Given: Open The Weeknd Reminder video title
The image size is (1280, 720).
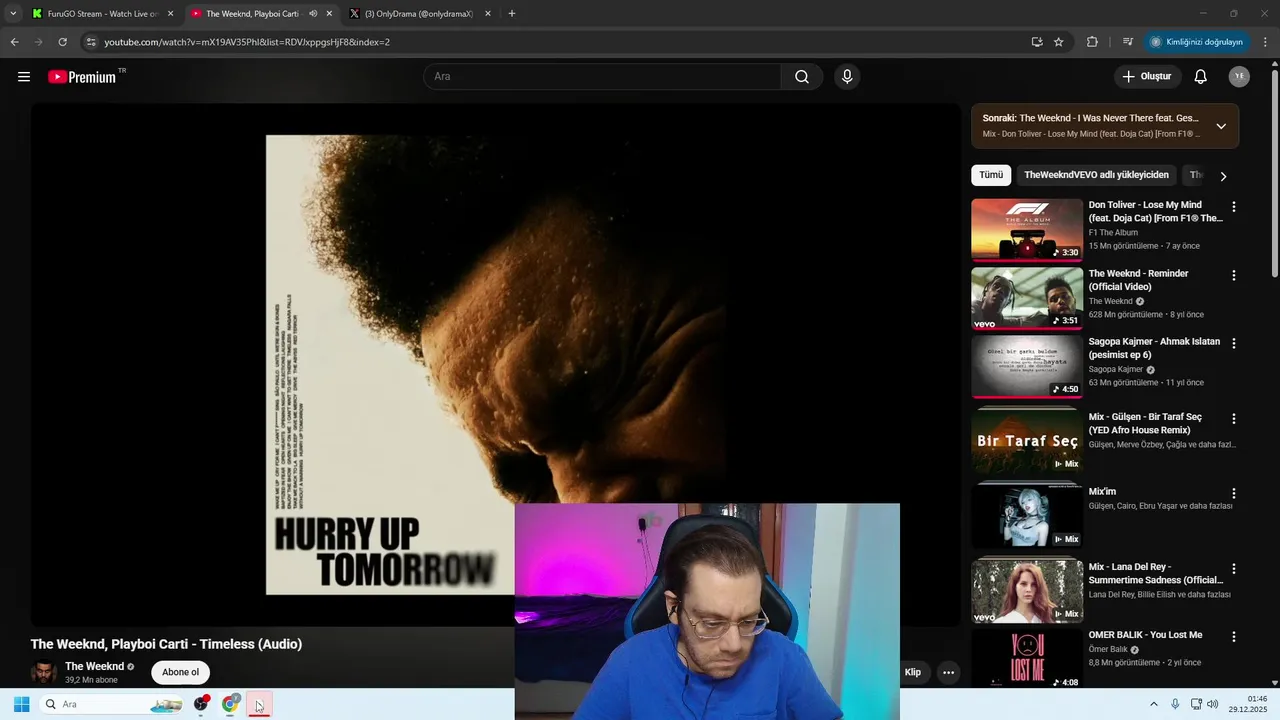Looking at the screenshot, I should coord(1138,280).
